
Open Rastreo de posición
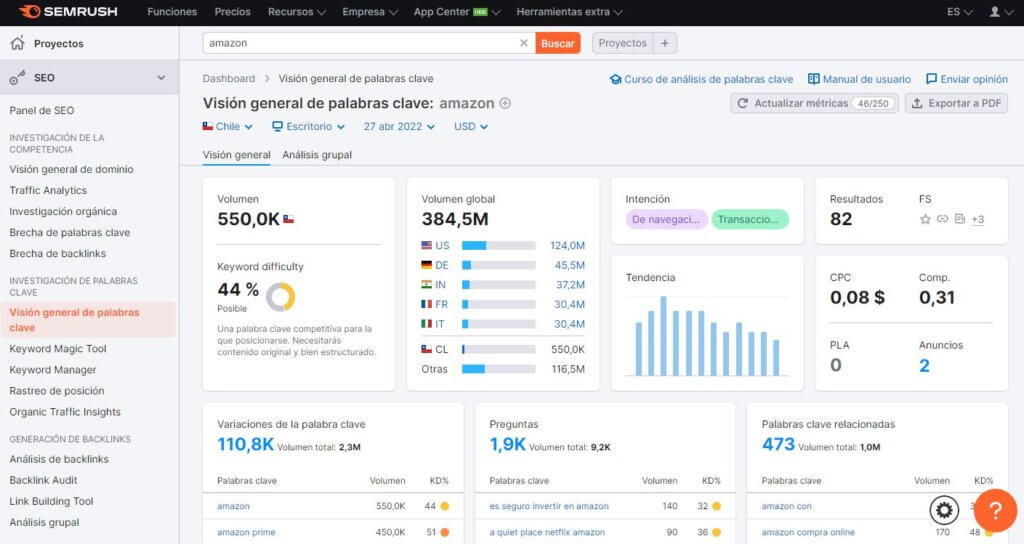[x=57, y=391]
